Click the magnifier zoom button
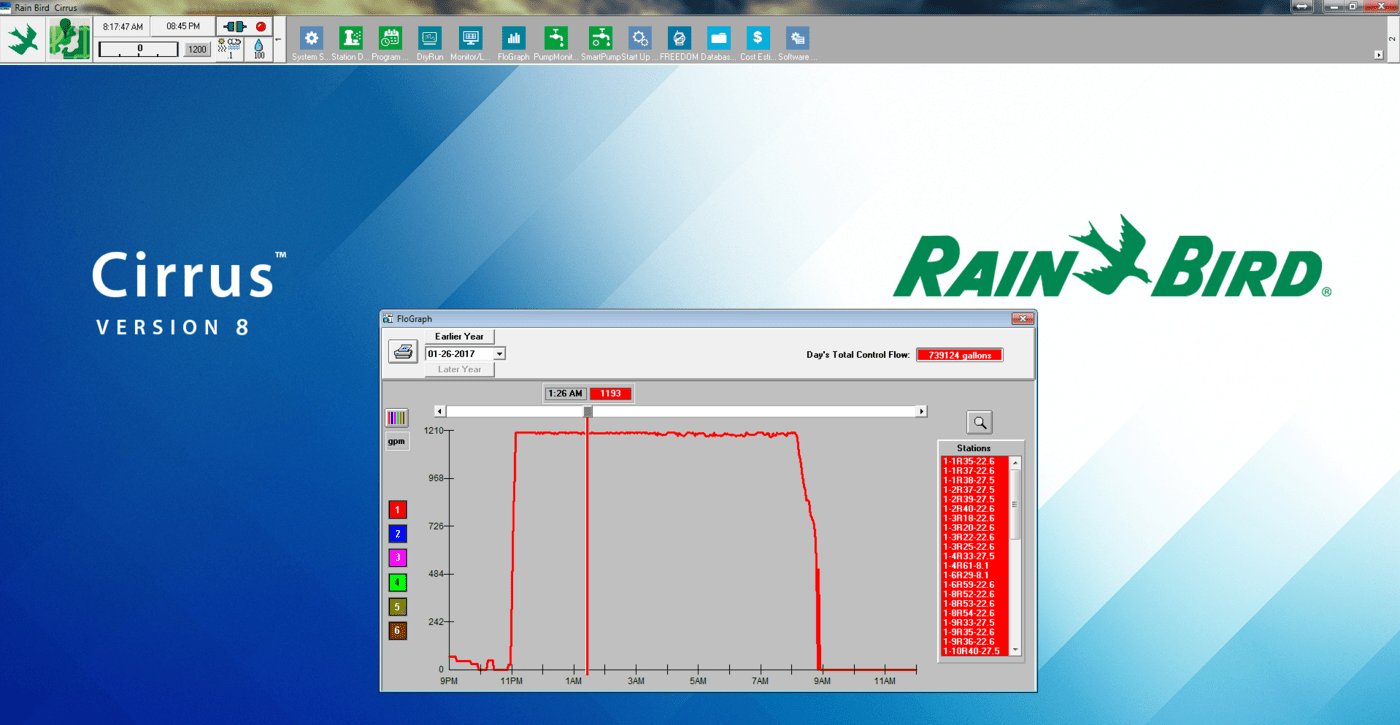Screen dimensions: 1400x725 [979, 422]
